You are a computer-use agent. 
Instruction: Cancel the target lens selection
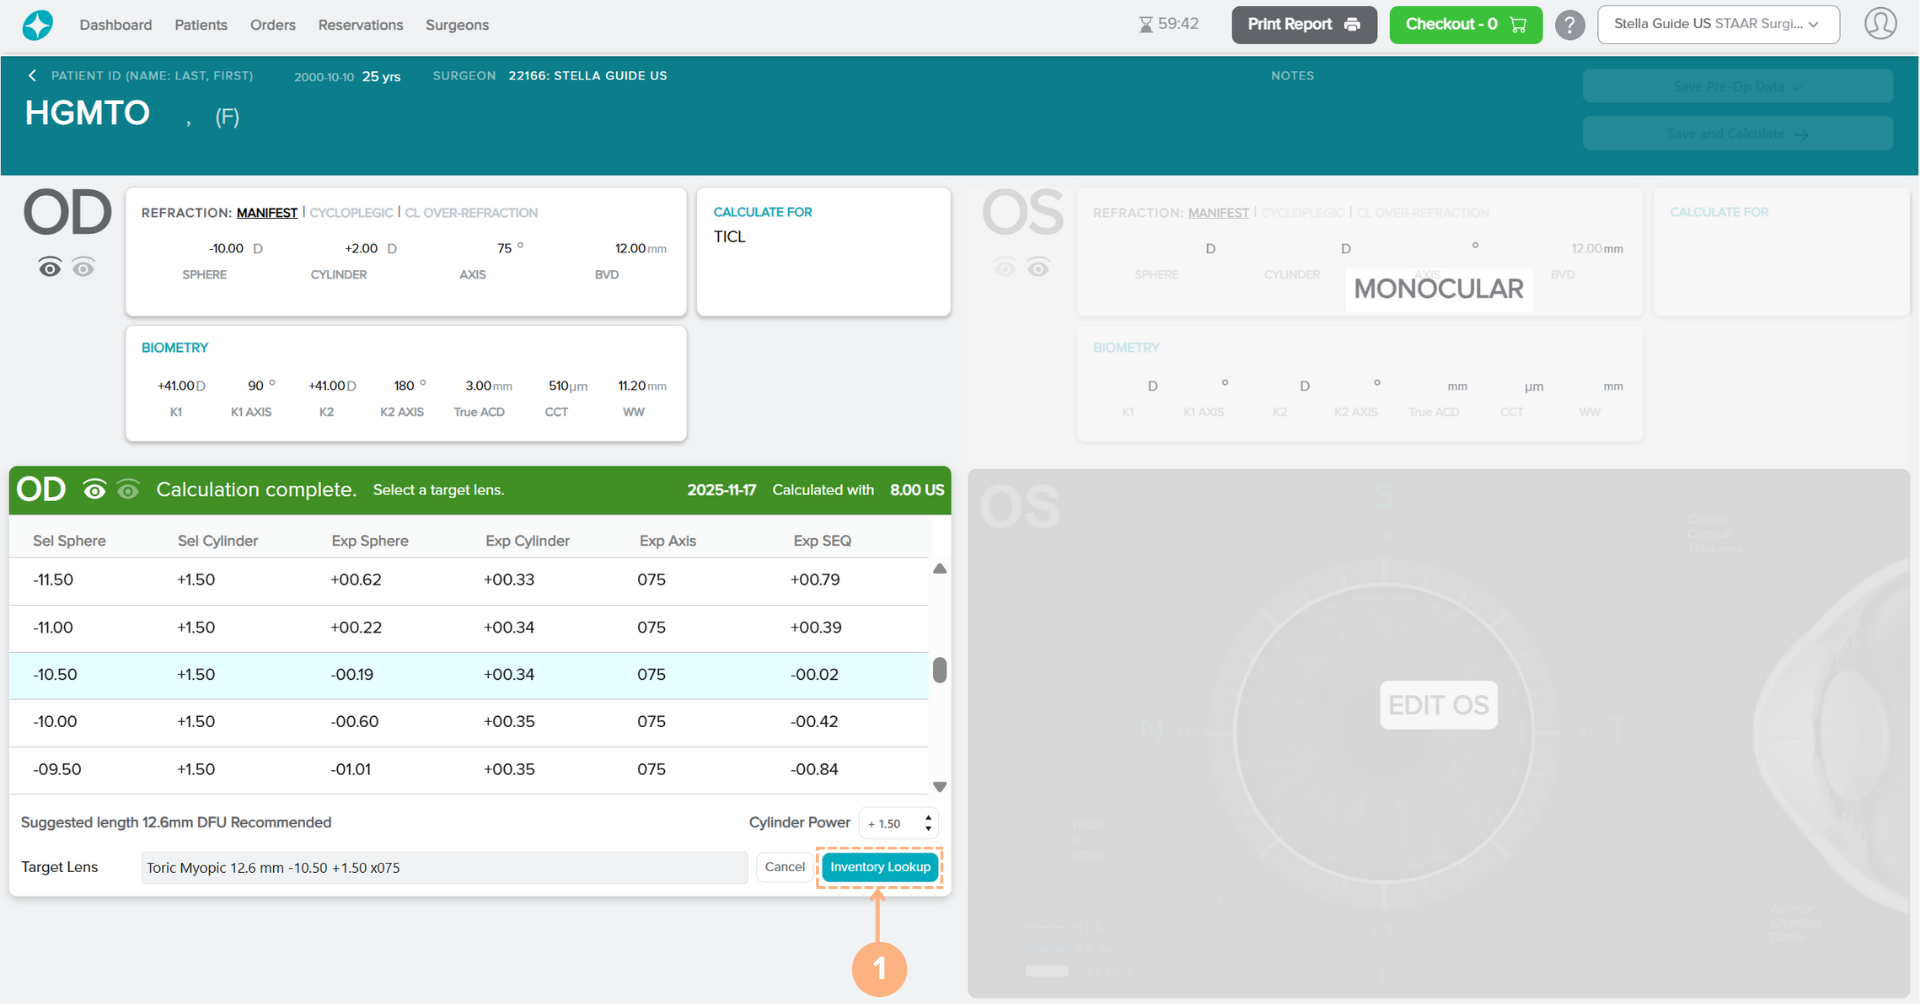(784, 867)
